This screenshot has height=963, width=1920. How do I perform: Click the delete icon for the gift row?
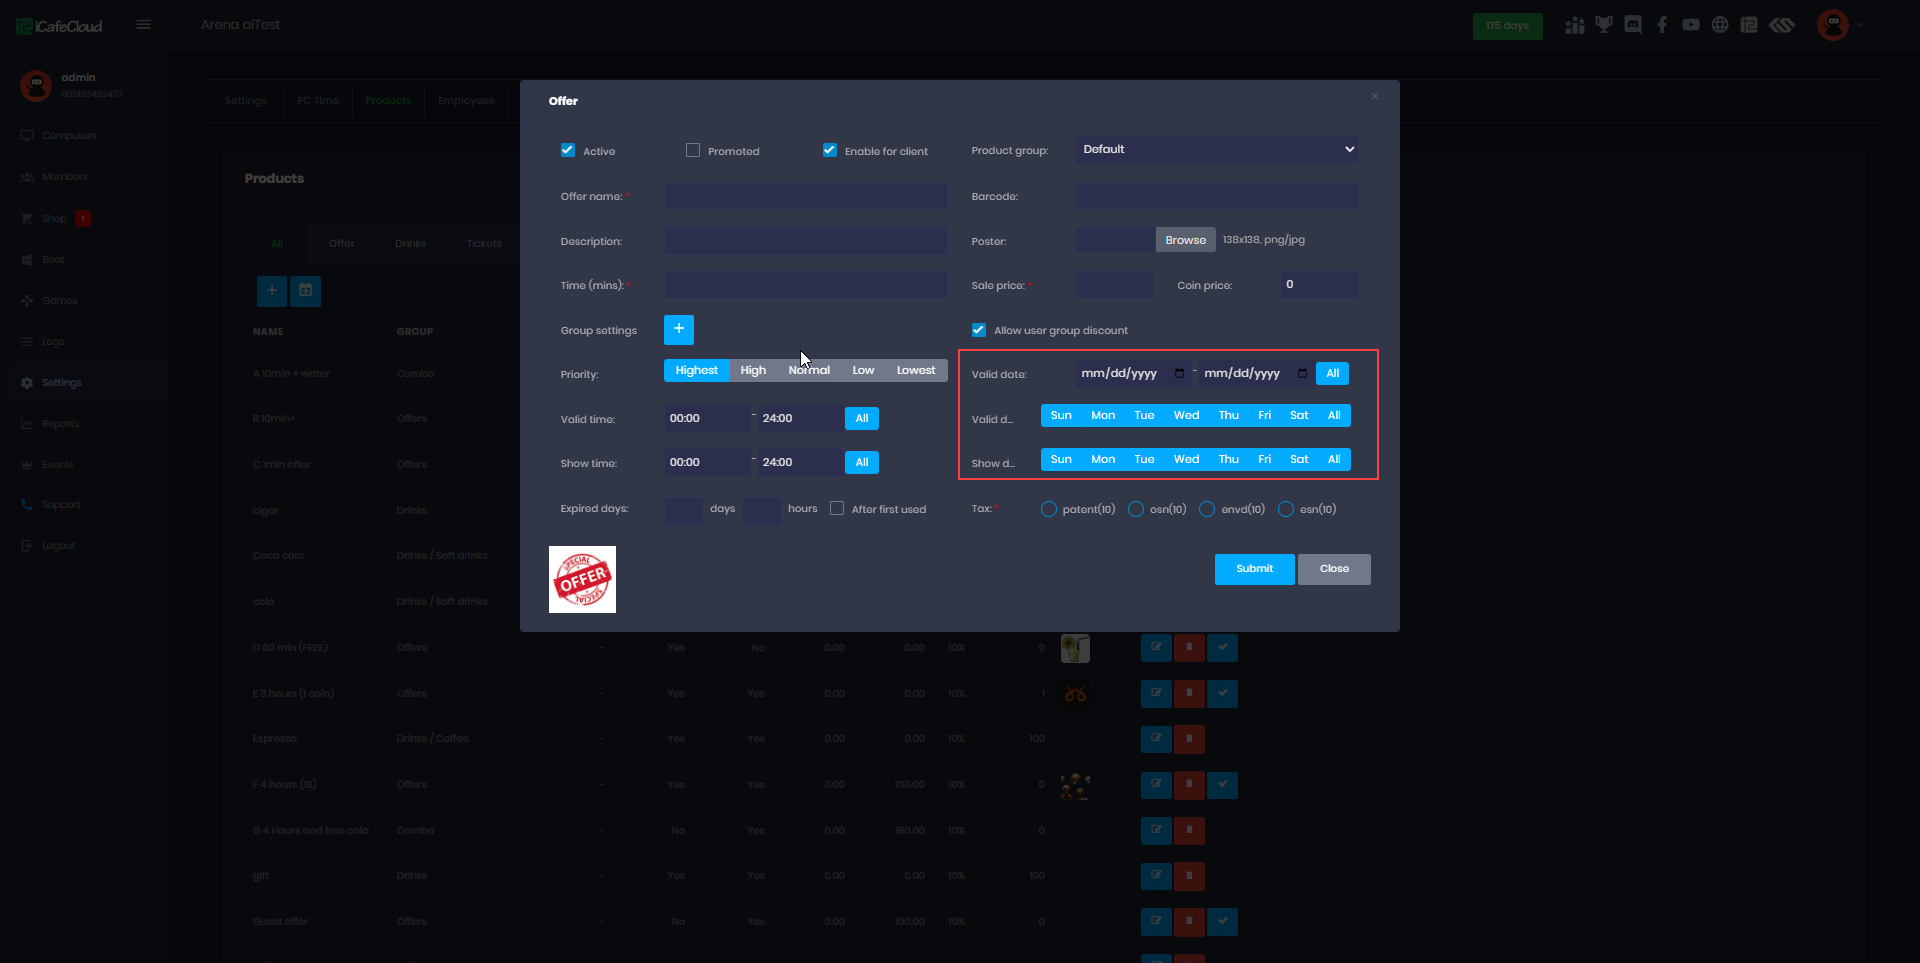pos(1189,876)
